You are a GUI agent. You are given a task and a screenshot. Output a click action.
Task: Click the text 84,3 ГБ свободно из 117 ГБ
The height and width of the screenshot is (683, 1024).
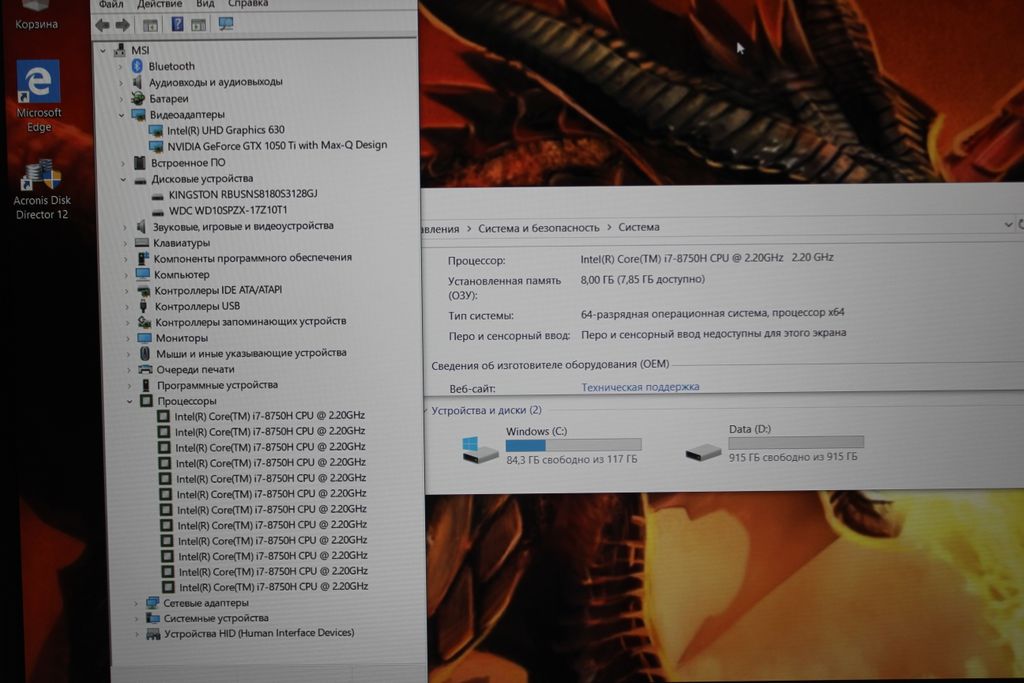tap(571, 460)
